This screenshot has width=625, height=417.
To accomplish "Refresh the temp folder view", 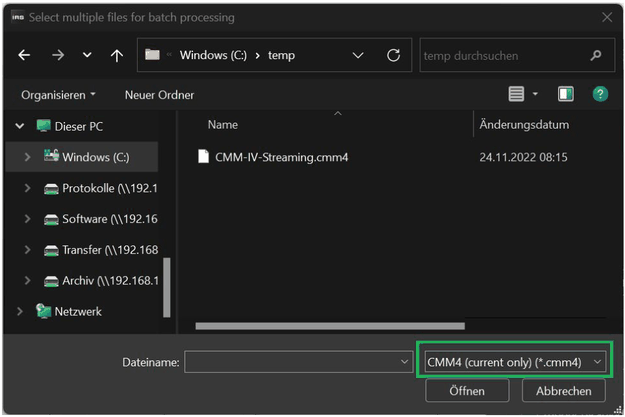I will (393, 55).
